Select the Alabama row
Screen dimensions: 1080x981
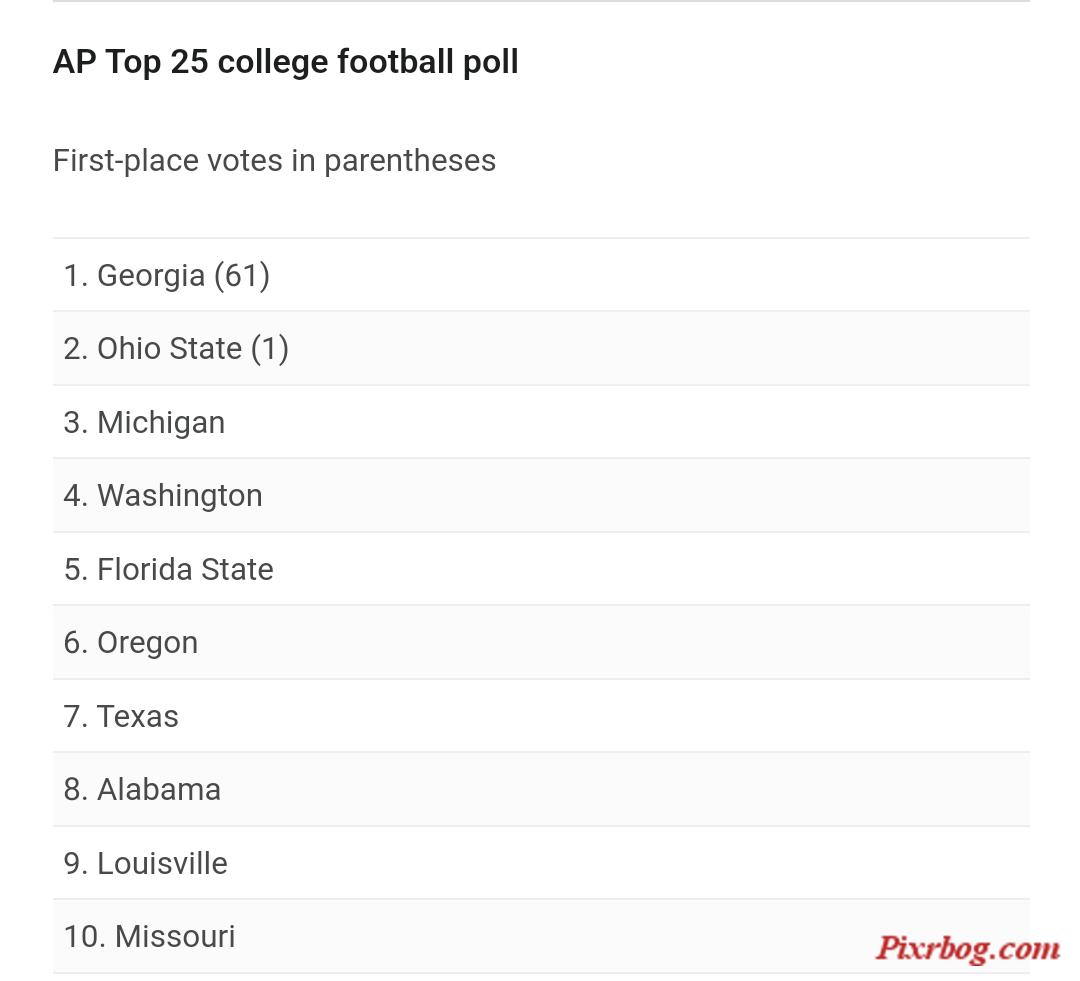coord(541,789)
